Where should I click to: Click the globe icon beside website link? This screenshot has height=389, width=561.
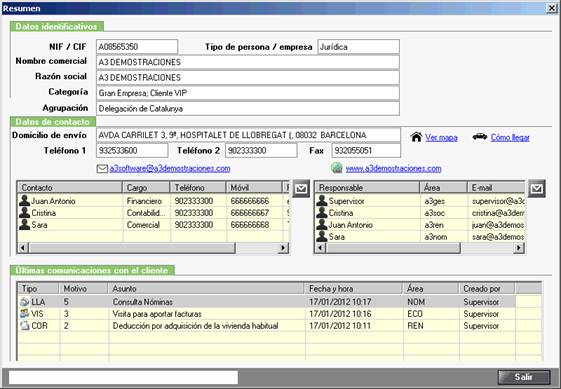(x=337, y=168)
